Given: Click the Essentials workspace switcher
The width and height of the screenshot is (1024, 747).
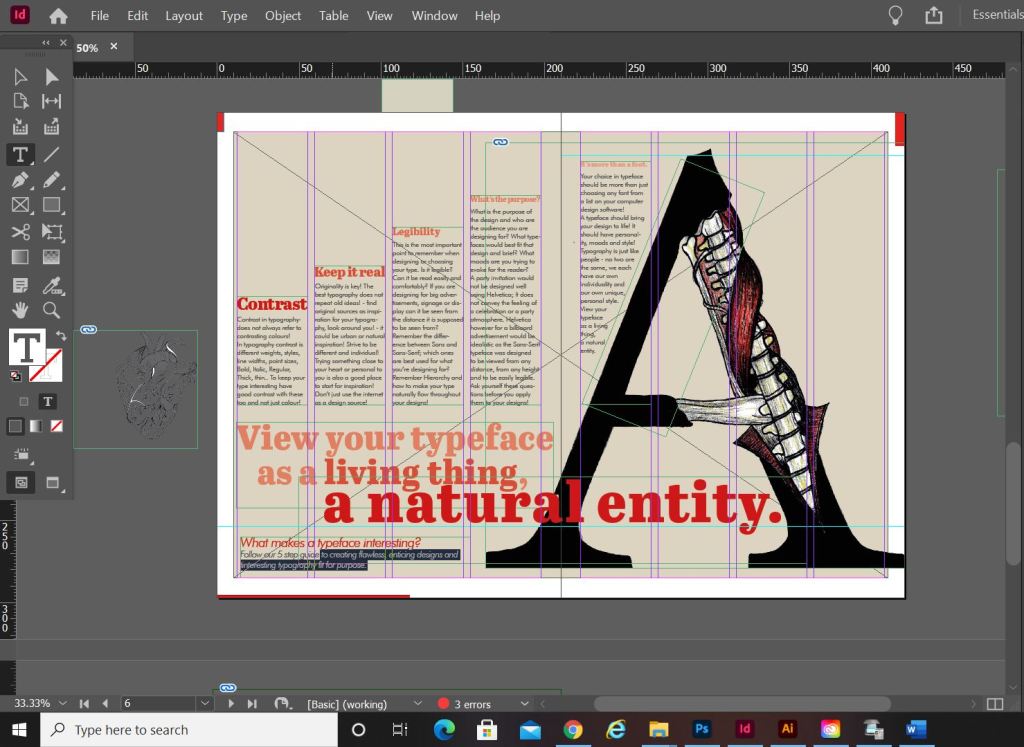Looking at the screenshot, I should click(996, 15).
